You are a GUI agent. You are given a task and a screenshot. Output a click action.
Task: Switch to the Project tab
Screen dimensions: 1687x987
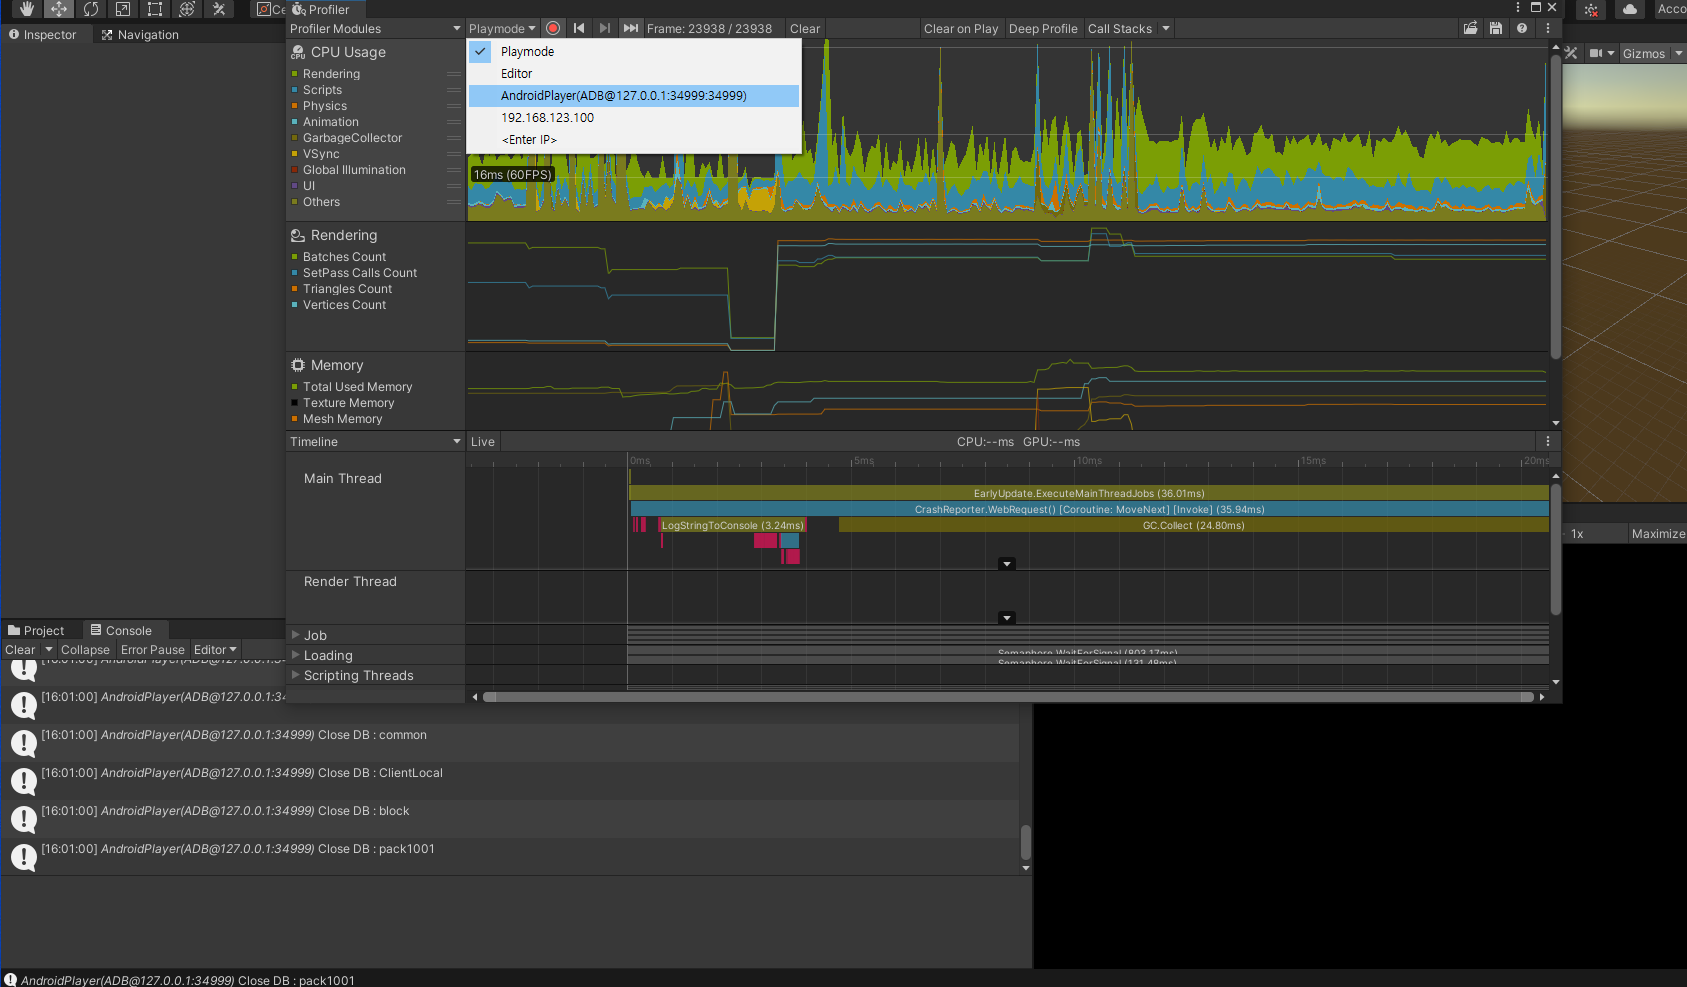point(36,631)
